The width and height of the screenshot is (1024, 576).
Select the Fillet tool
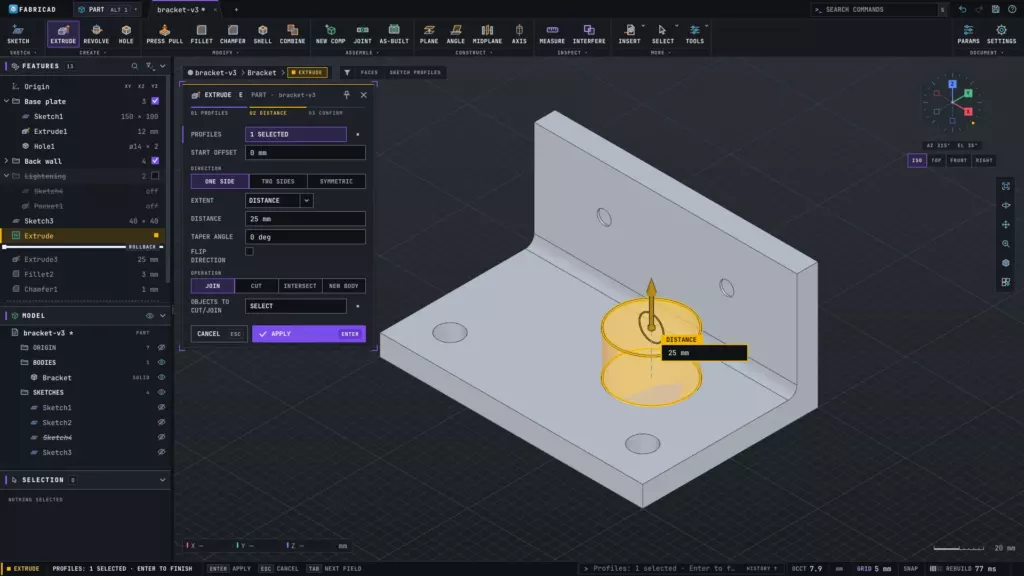point(201,33)
